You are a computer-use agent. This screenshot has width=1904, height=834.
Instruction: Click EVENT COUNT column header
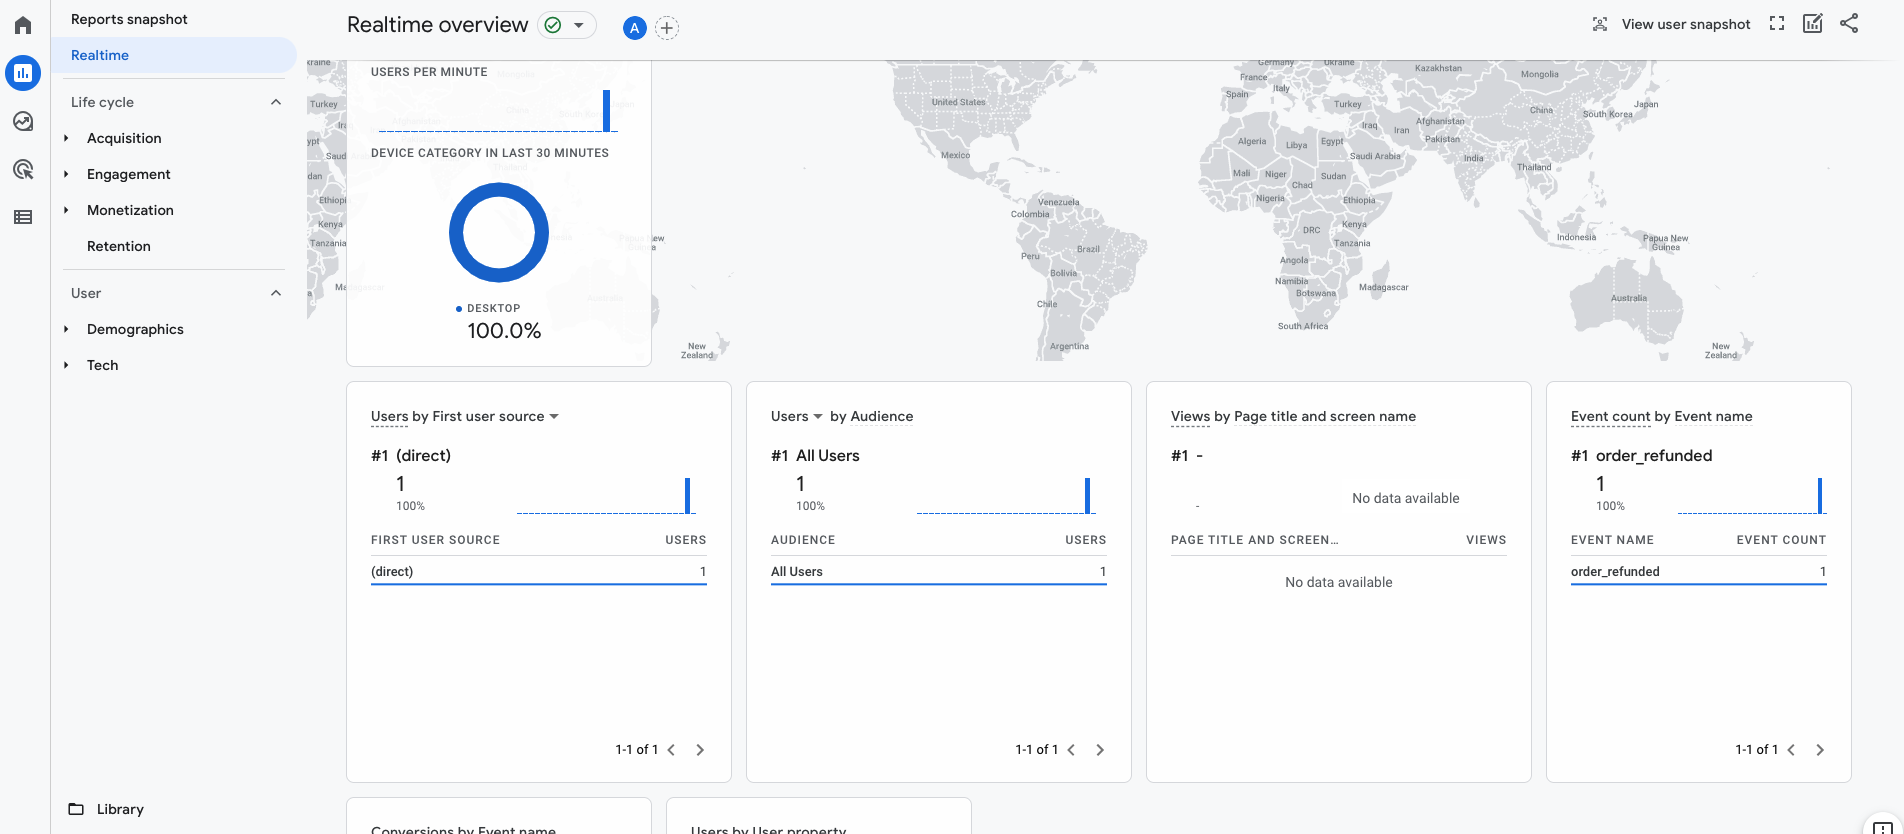tap(1781, 540)
